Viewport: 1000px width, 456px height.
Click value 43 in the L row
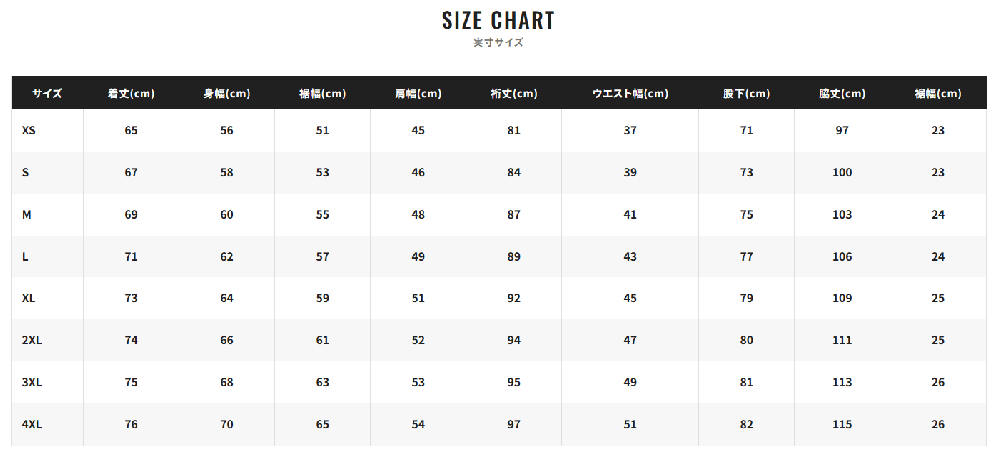click(x=630, y=257)
